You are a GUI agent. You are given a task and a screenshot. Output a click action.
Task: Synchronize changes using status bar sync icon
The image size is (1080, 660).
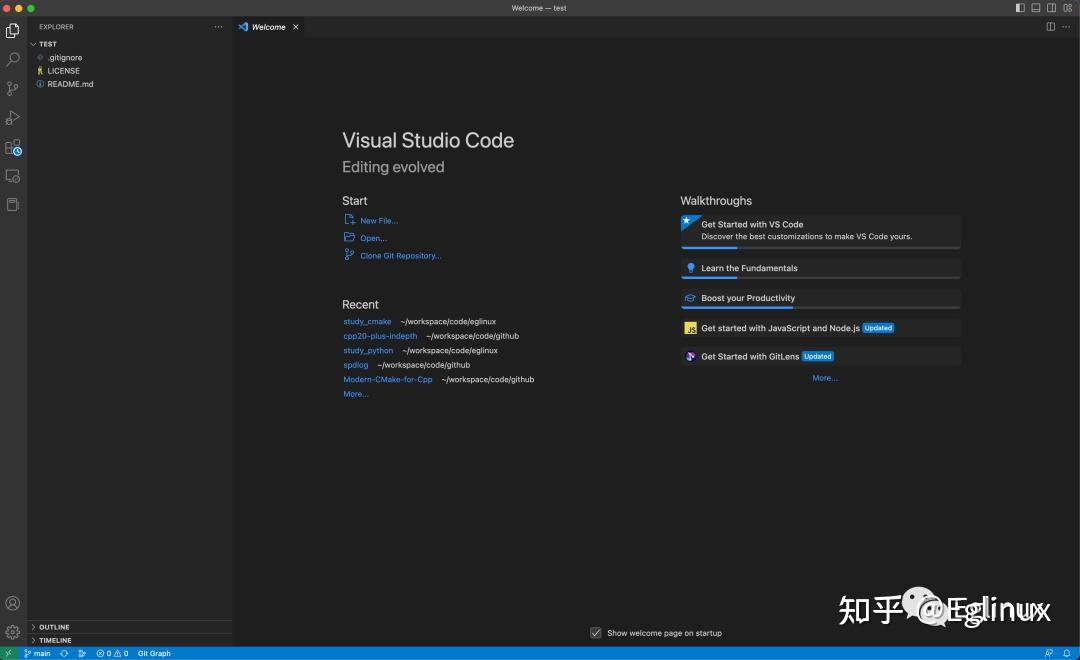[64, 653]
